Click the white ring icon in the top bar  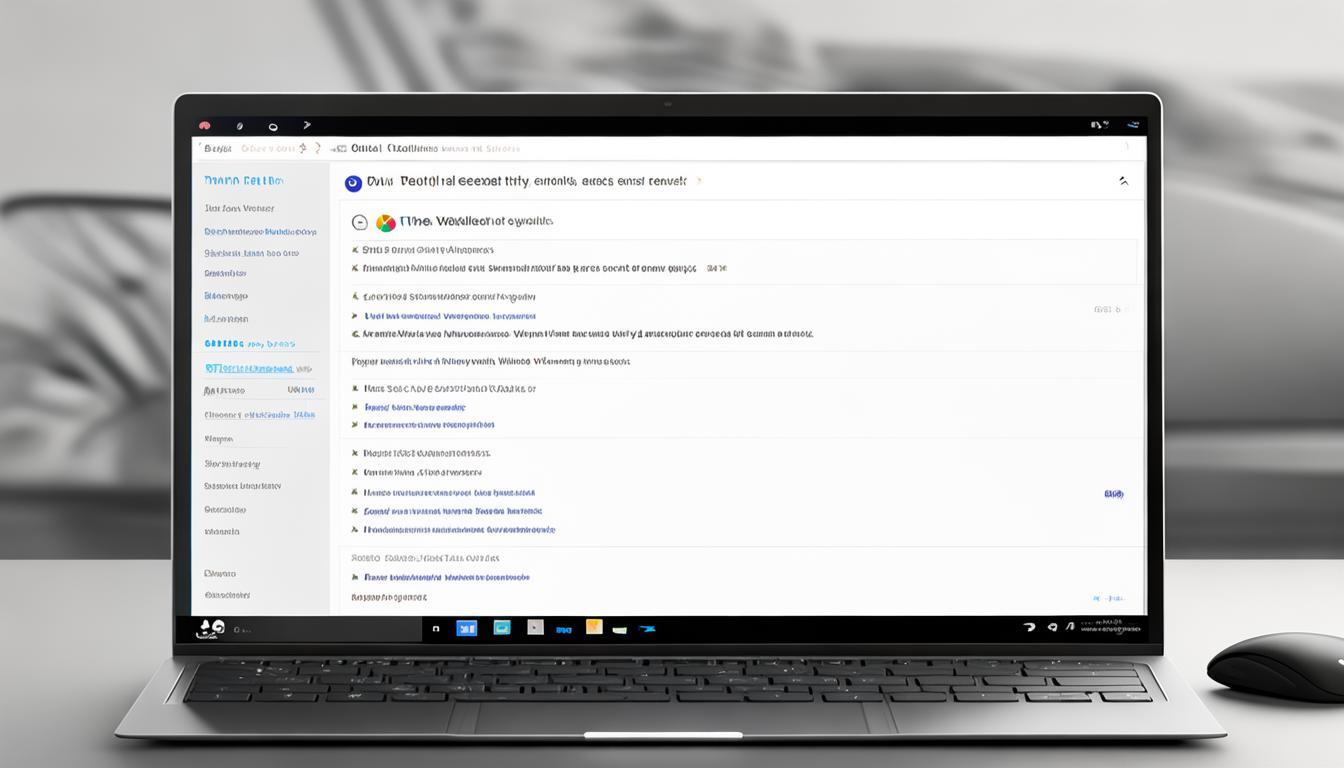click(x=272, y=127)
